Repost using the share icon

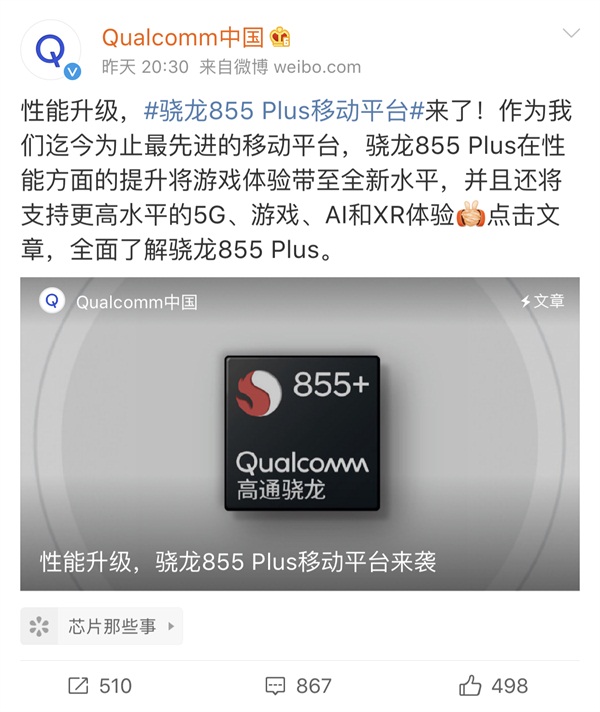[78, 686]
